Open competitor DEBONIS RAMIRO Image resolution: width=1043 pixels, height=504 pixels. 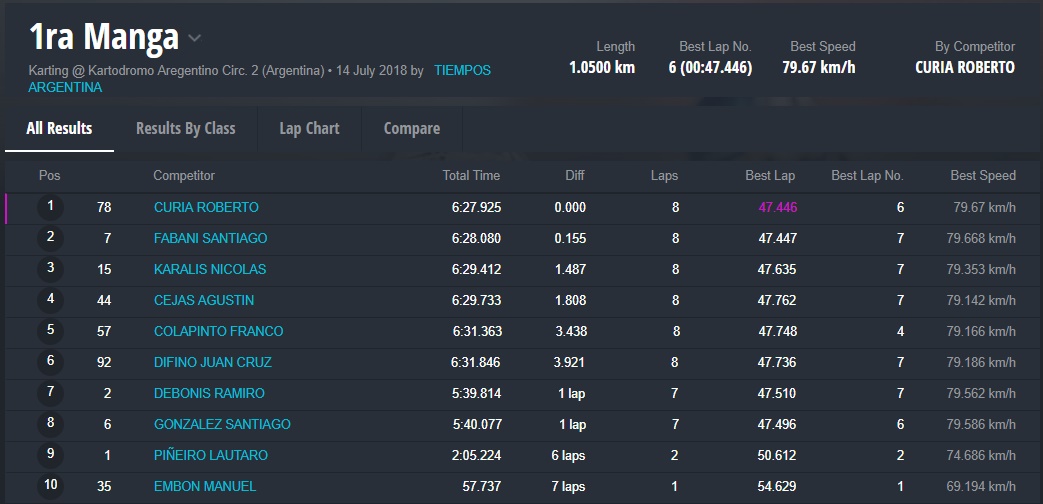point(209,393)
